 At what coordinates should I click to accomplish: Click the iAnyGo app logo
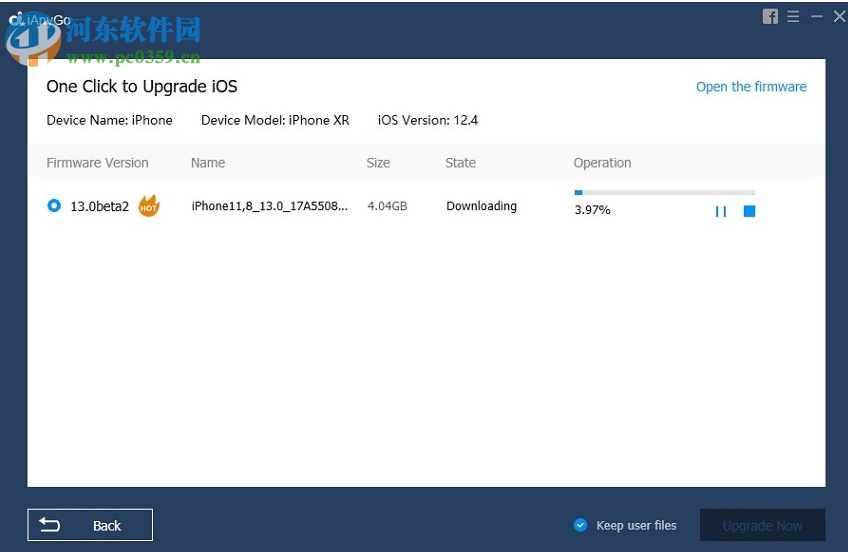pyautogui.click(x=17, y=19)
